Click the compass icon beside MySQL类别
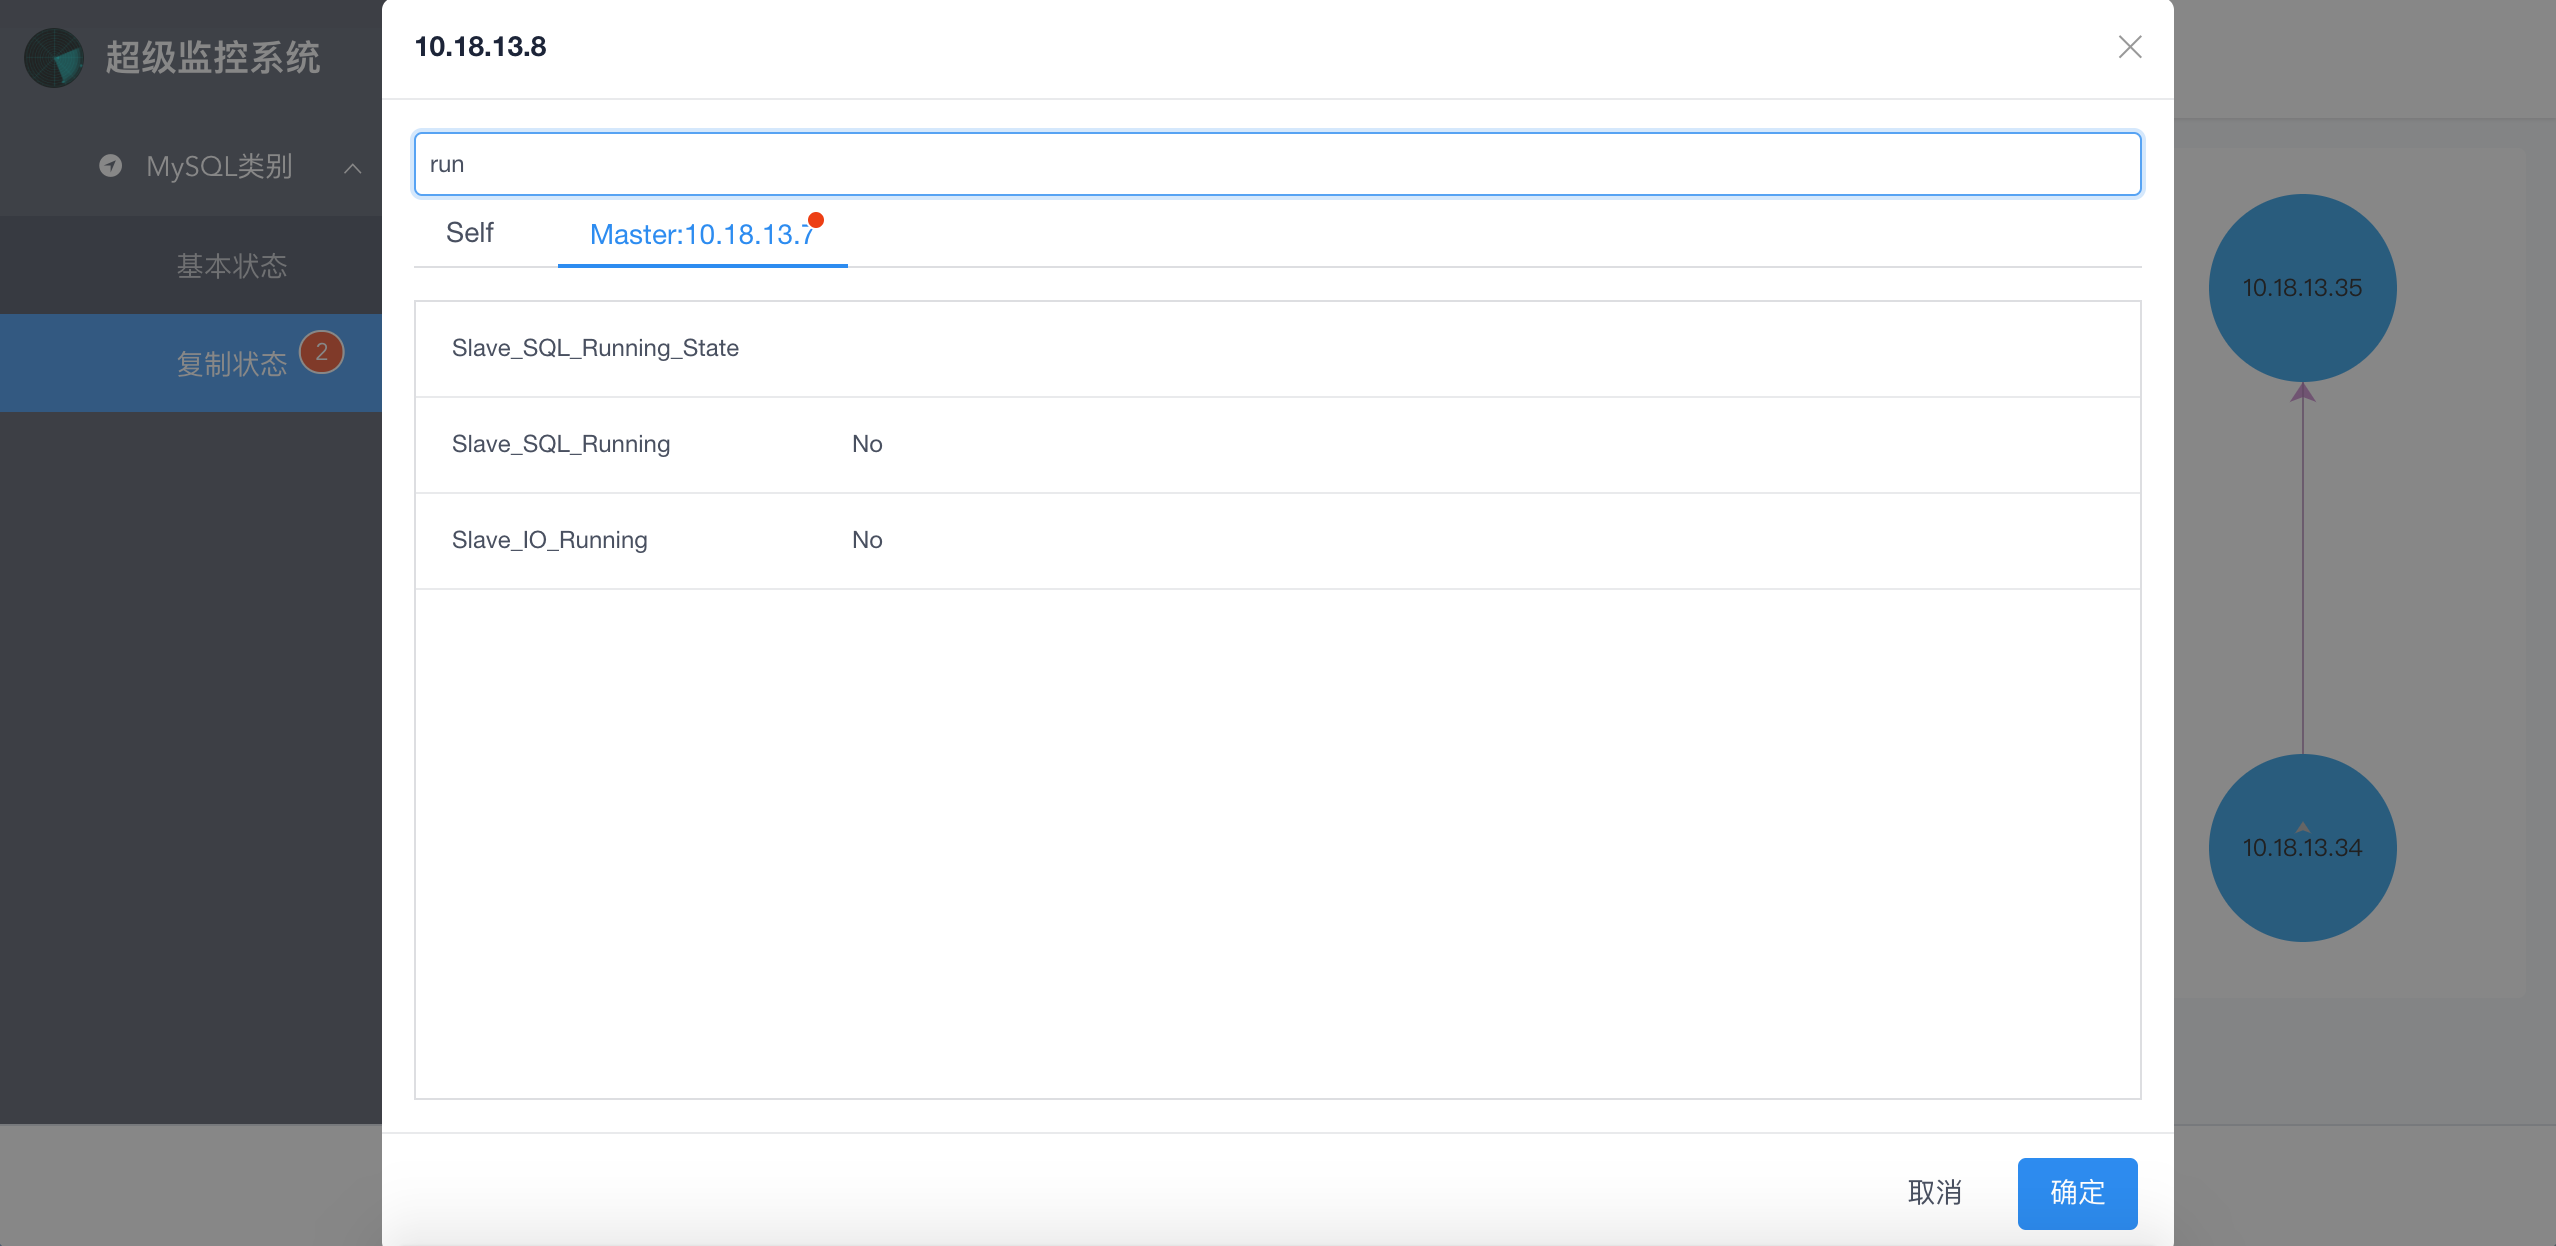The image size is (2556, 1246). [111, 166]
